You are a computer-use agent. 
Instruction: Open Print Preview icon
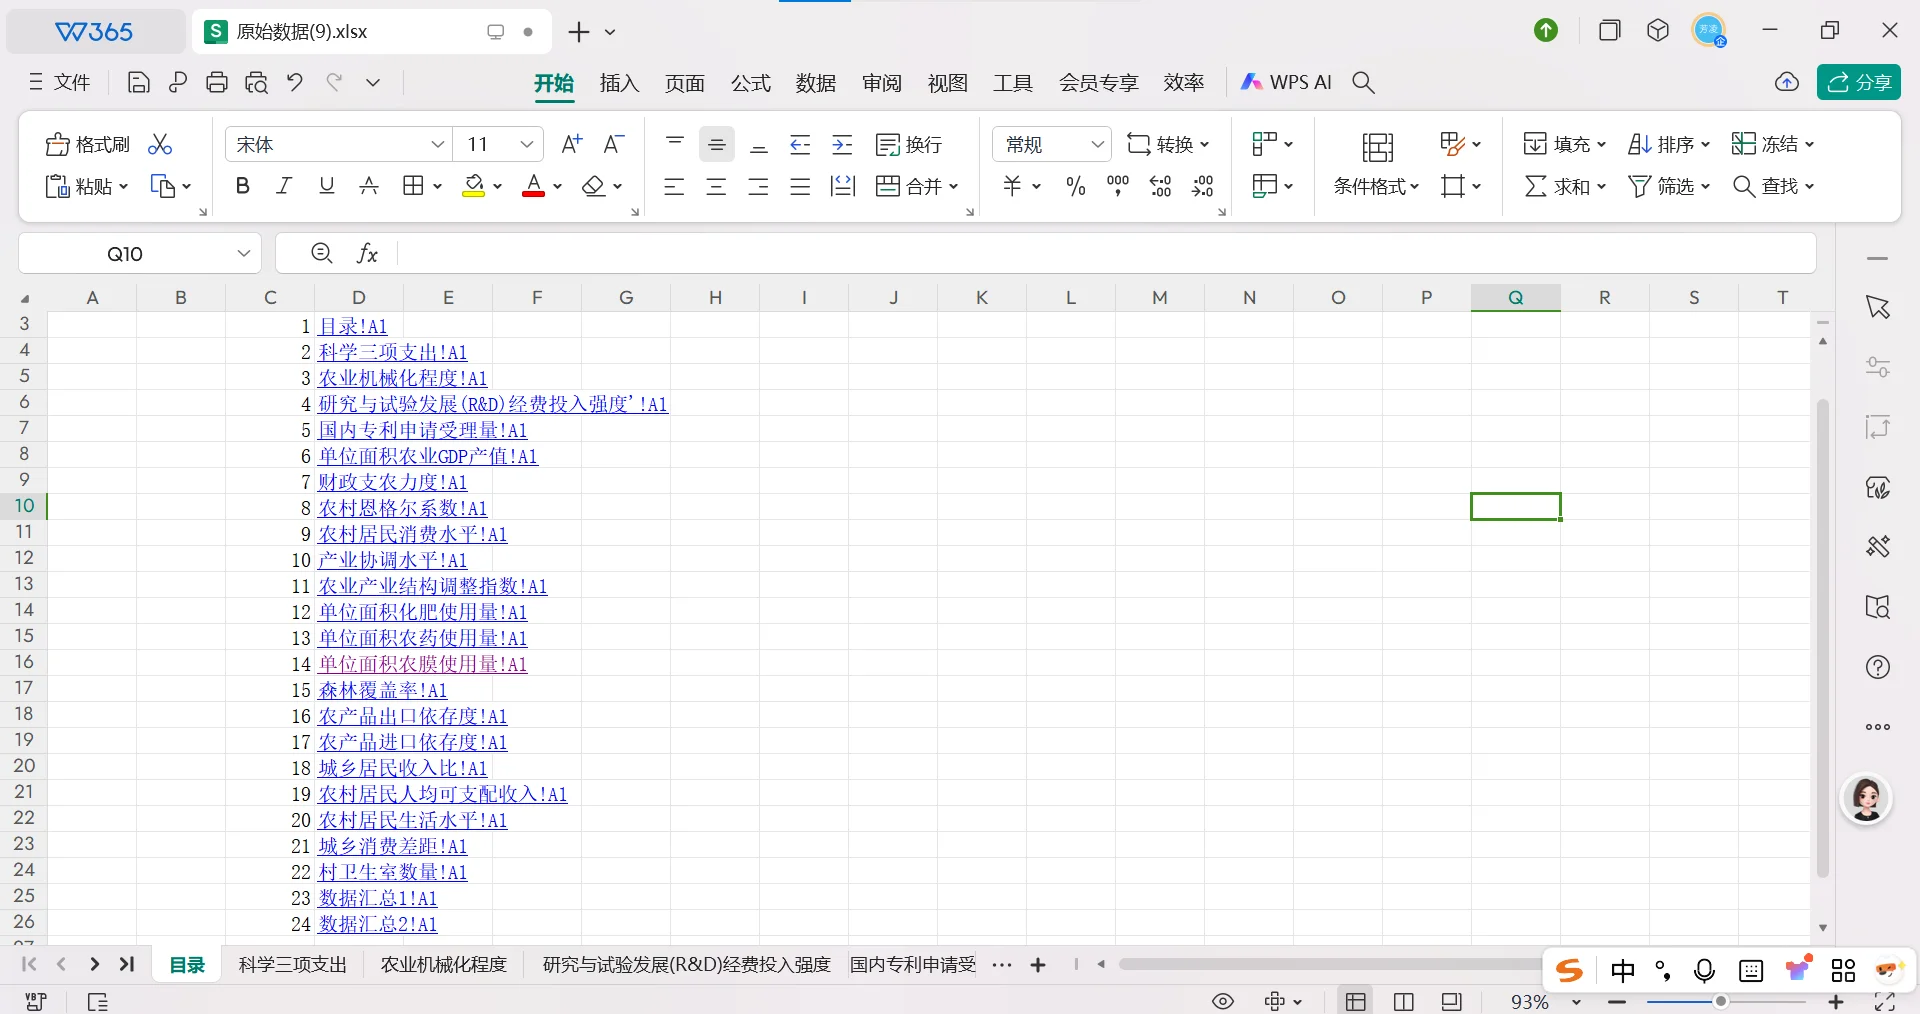pos(257,83)
